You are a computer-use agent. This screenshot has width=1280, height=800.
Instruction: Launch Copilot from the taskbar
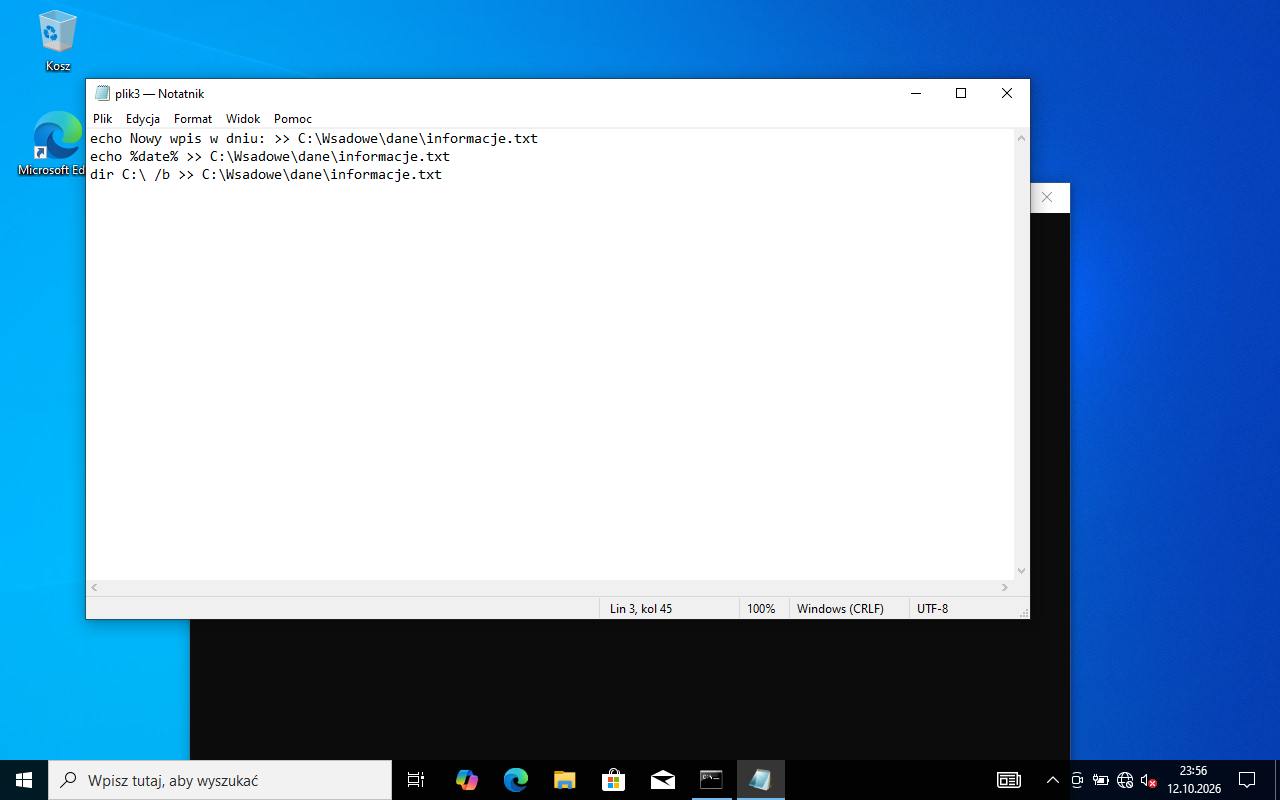point(466,780)
